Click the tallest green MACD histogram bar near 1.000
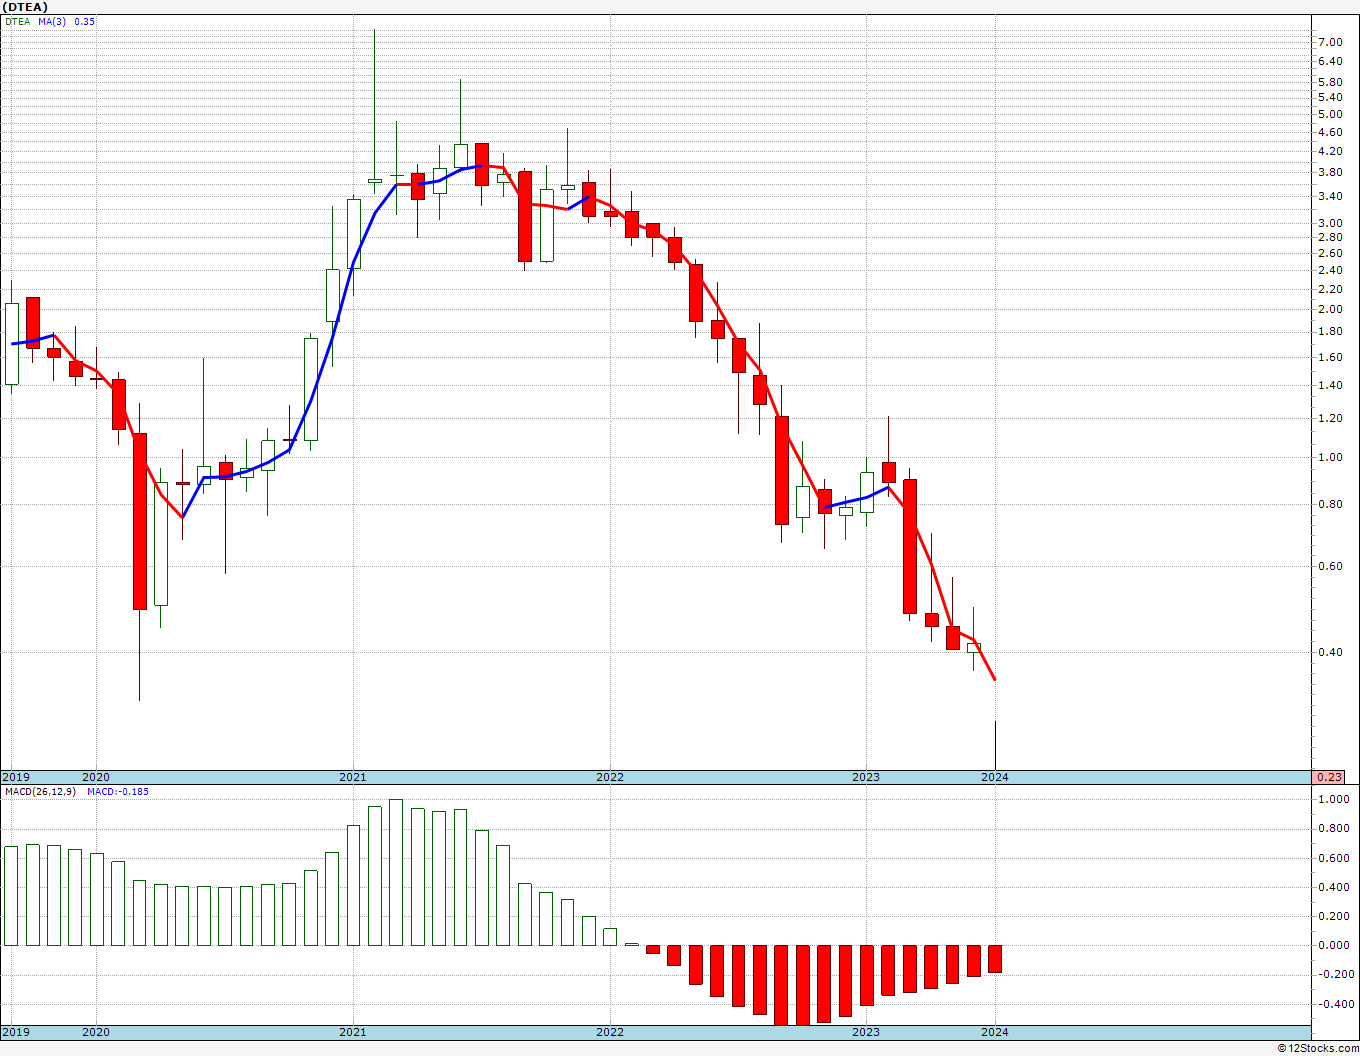1360x1056 pixels. [x=396, y=872]
